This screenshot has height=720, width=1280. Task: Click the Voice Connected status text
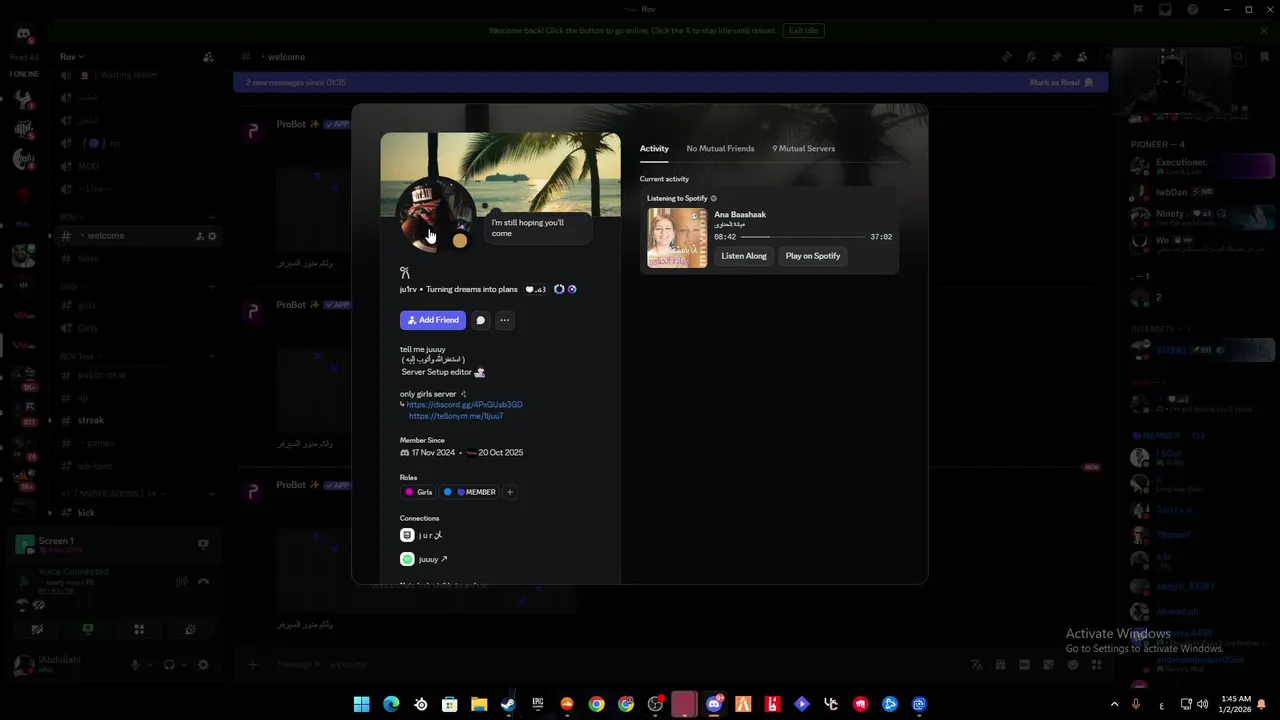73,572
